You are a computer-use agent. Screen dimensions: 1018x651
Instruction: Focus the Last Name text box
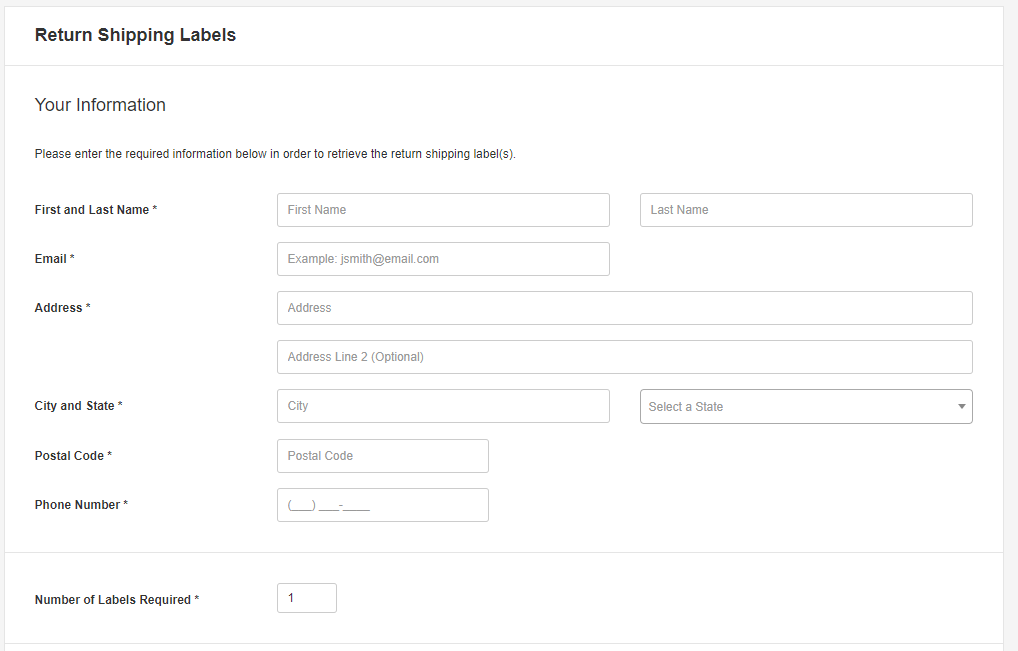806,210
